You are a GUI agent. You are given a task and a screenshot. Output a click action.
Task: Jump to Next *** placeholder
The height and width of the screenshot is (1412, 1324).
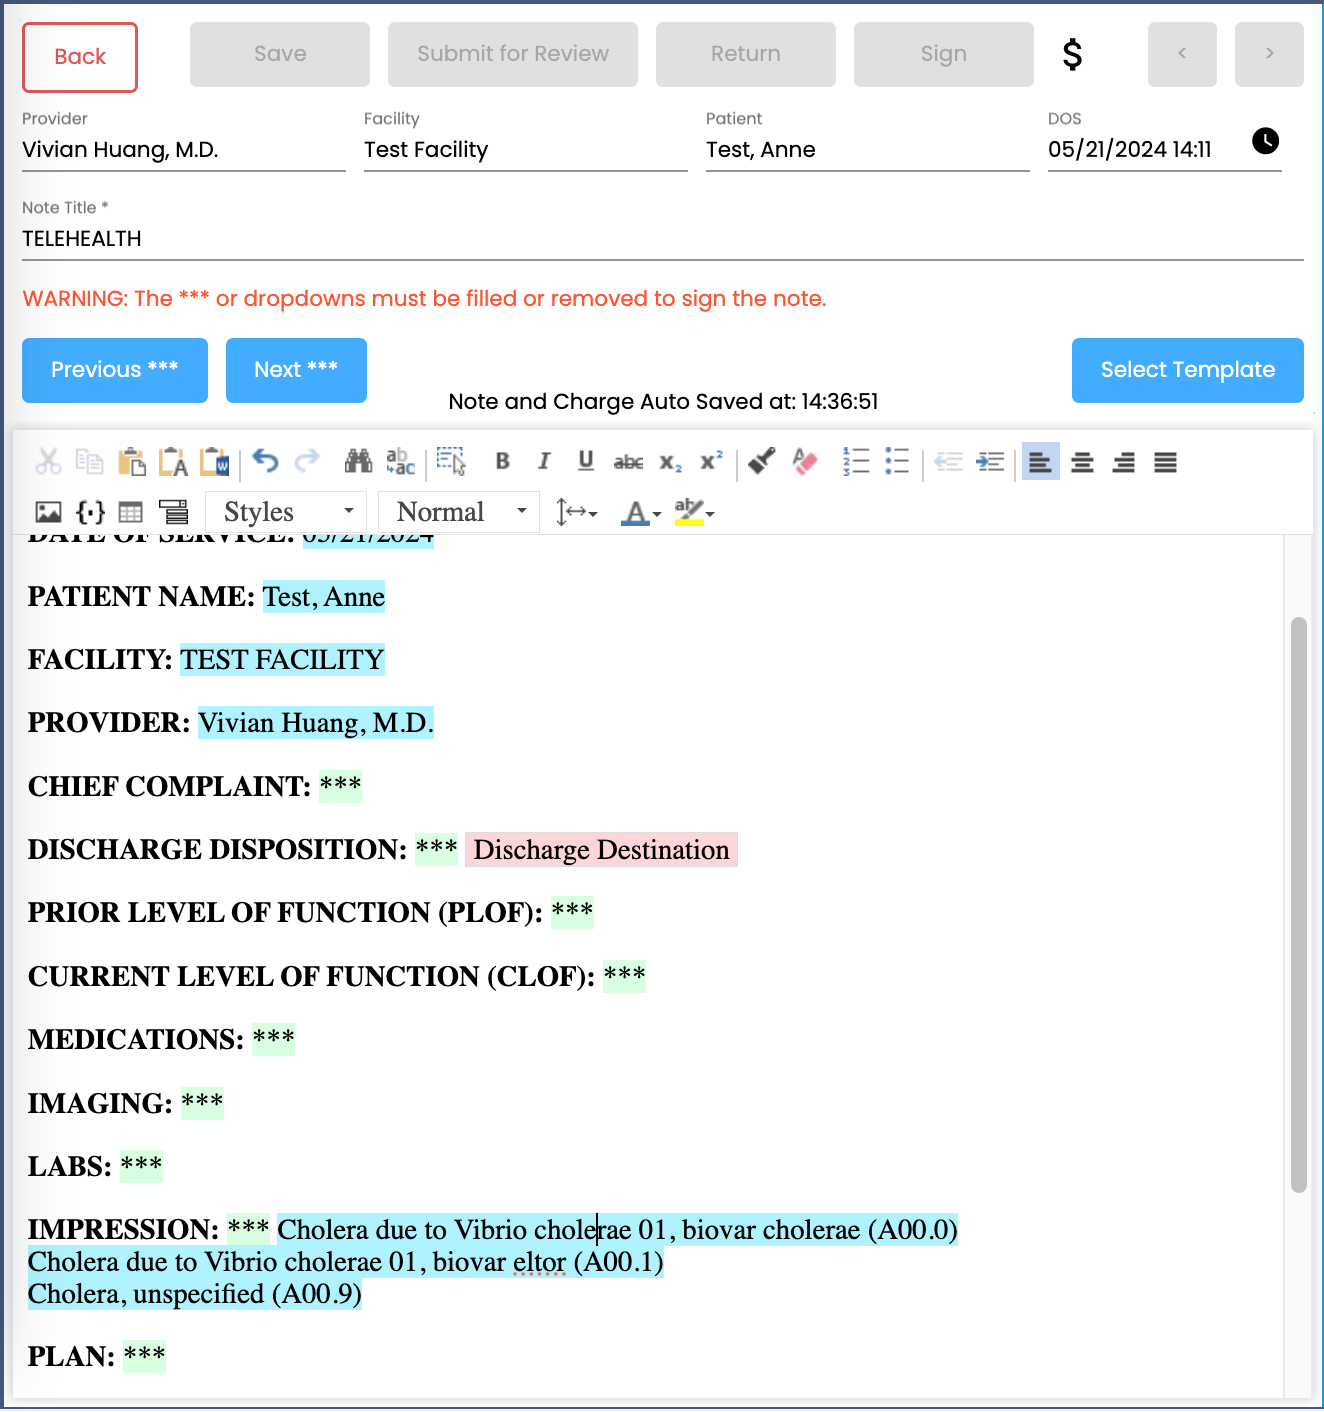coord(296,371)
